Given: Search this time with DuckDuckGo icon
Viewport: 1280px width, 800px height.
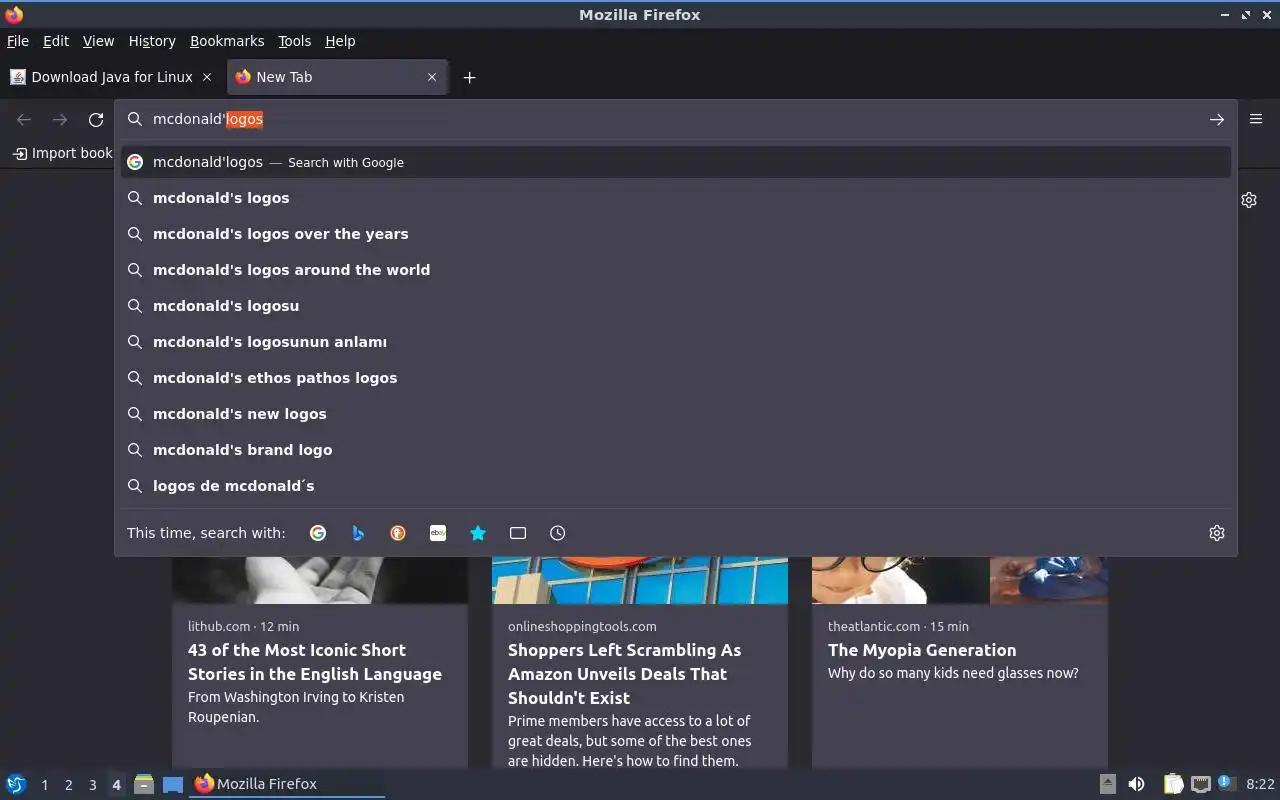Looking at the screenshot, I should pyautogui.click(x=398, y=533).
